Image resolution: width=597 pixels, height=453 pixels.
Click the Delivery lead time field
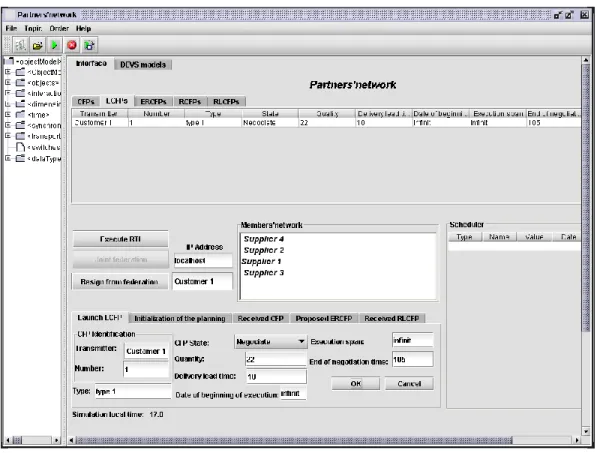276,376
